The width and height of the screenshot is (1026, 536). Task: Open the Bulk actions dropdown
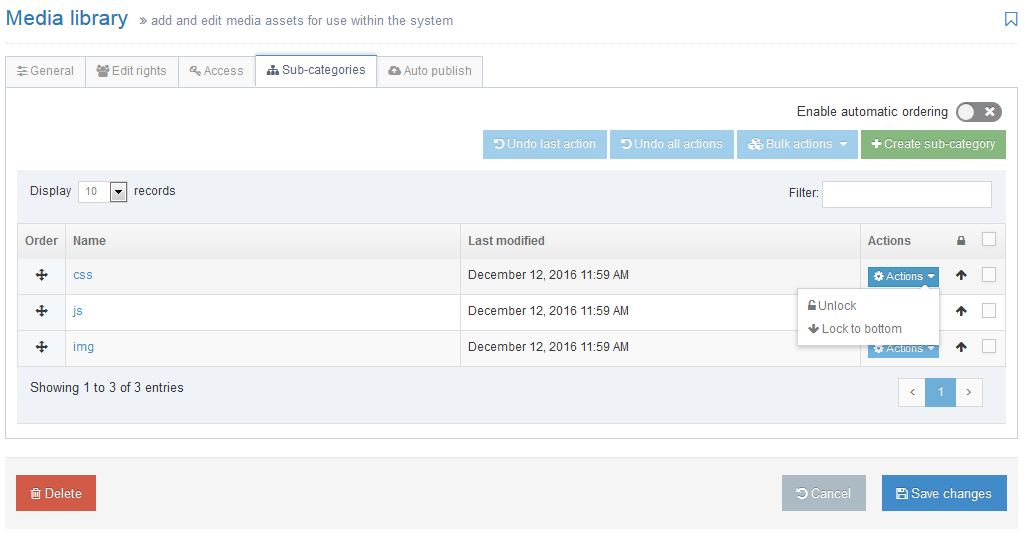[798, 144]
